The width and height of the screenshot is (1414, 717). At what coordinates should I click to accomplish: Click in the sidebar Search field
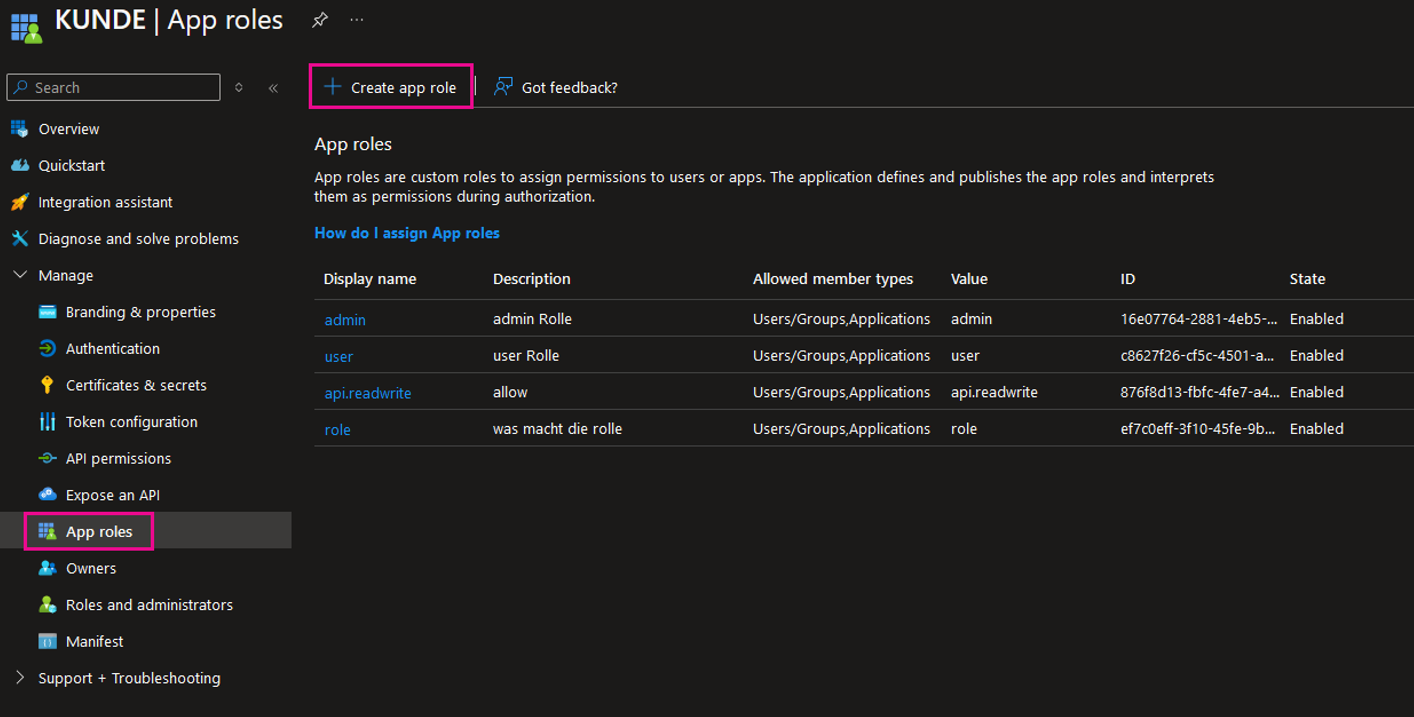point(120,88)
